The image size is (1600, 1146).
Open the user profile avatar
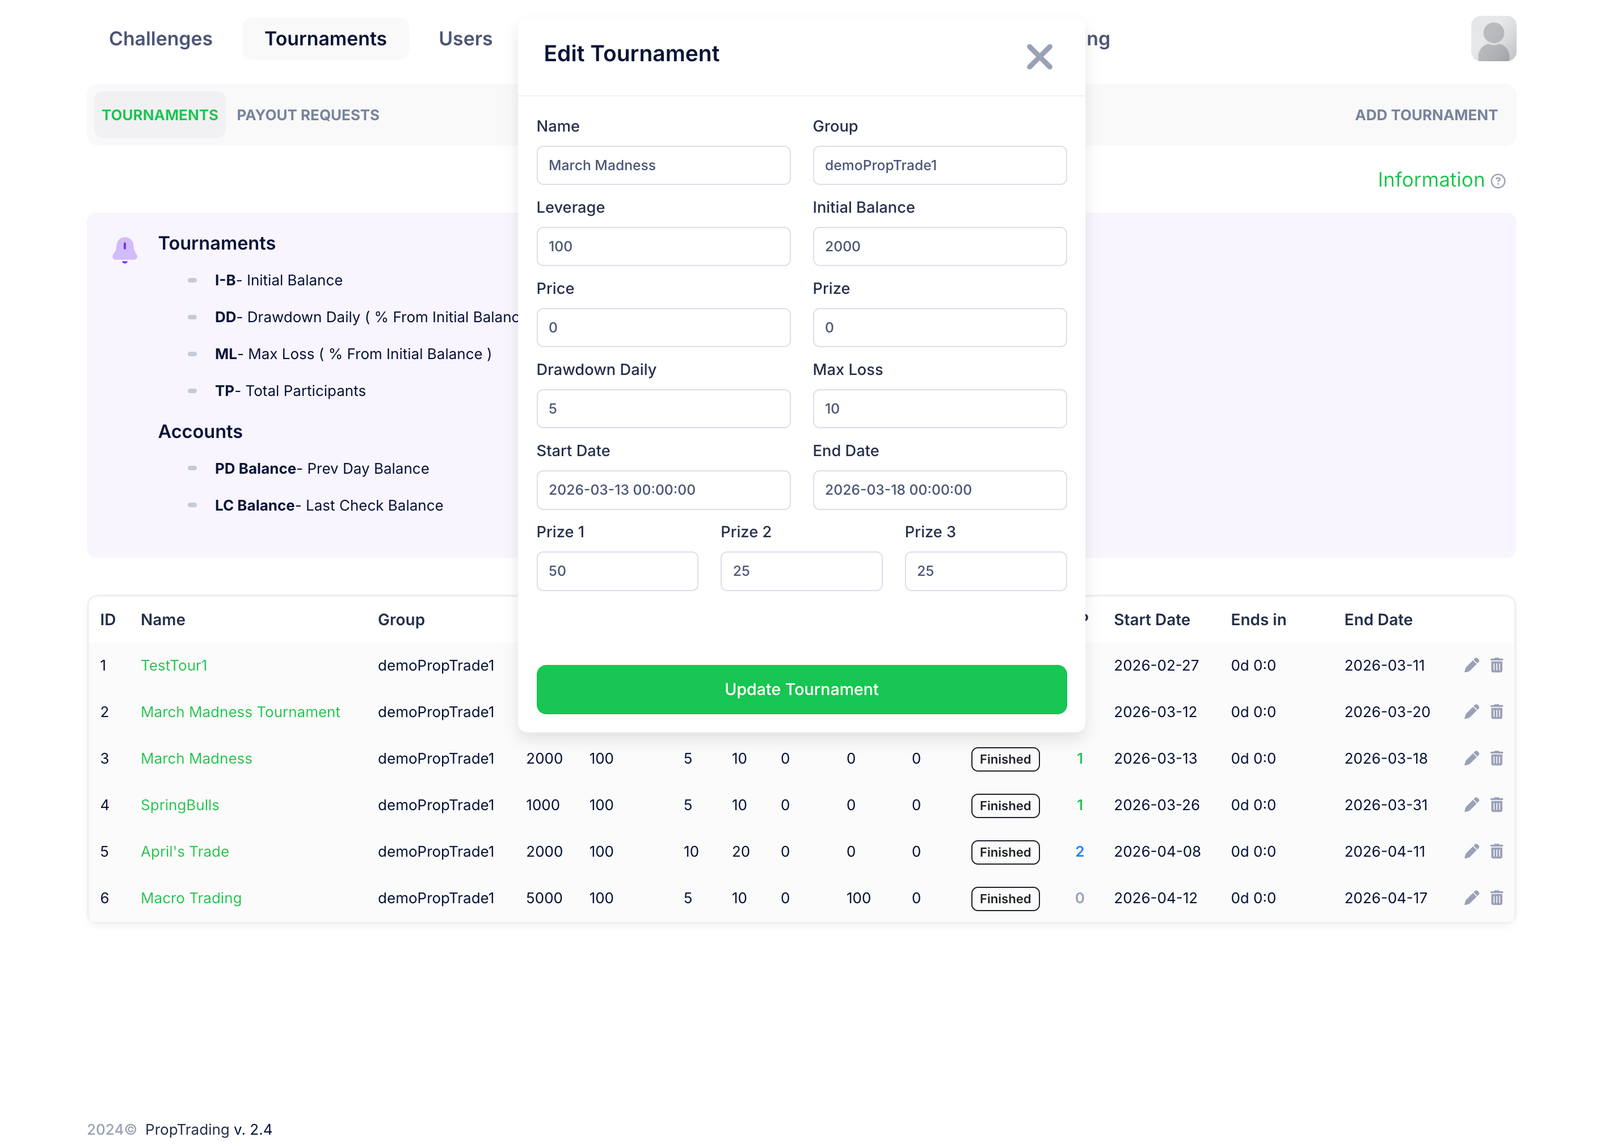1493,38
